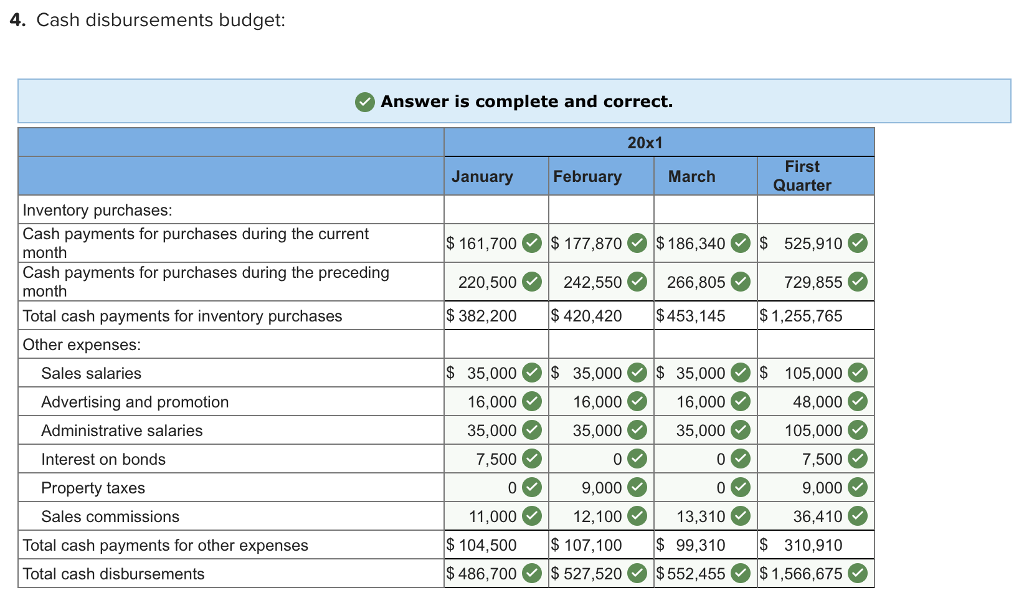Click checkmark for February Sales commissions 12,100

(637, 516)
